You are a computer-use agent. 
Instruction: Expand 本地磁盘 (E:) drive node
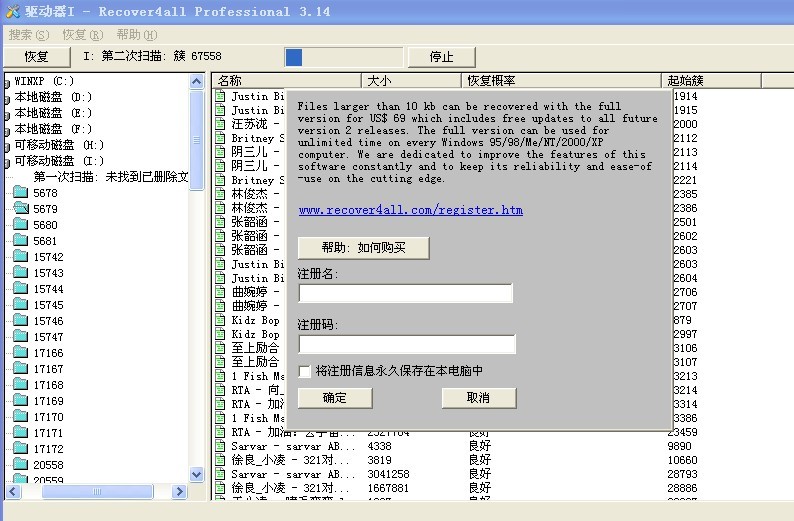click(7, 114)
